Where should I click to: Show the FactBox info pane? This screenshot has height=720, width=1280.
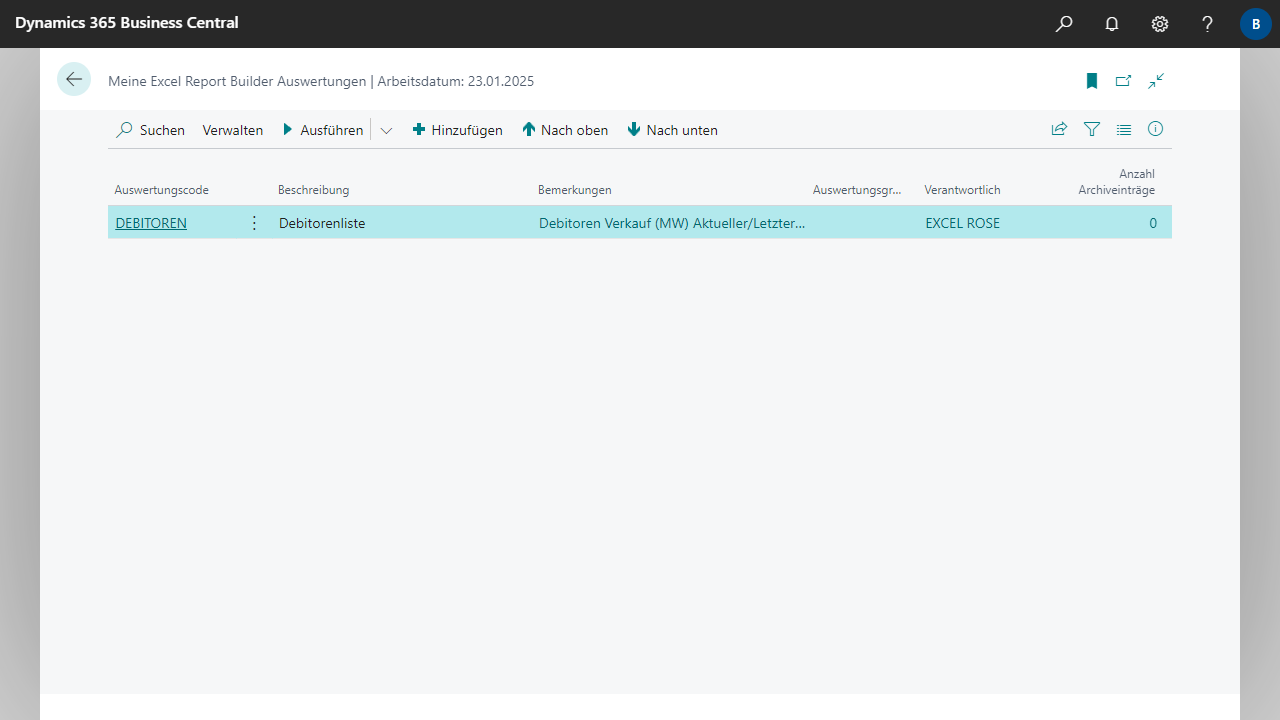tap(1156, 129)
